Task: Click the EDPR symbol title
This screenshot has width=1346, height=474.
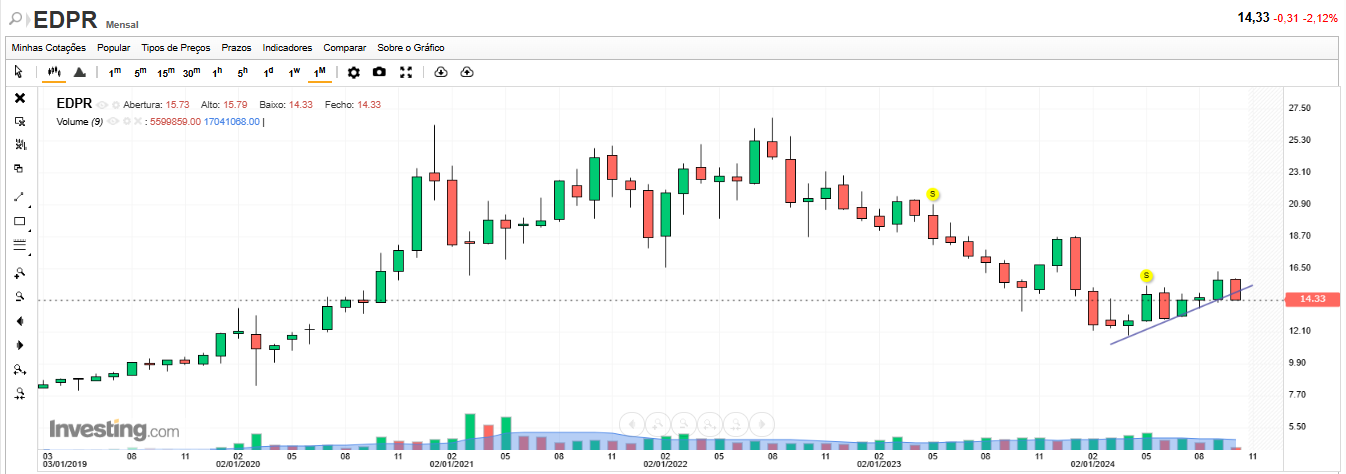Action: 65,19
